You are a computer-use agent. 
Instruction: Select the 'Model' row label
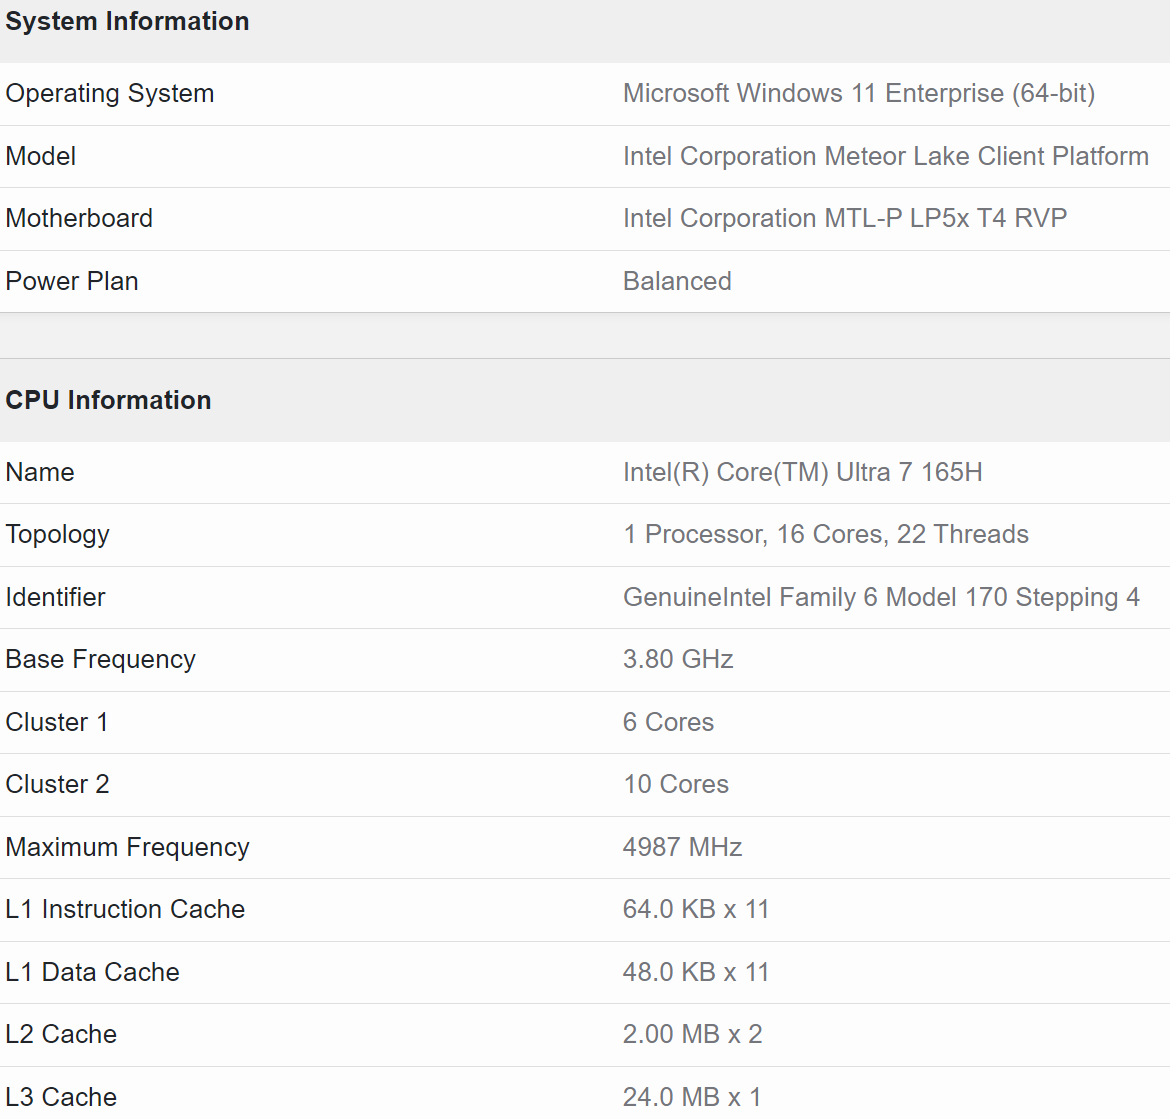(x=40, y=156)
